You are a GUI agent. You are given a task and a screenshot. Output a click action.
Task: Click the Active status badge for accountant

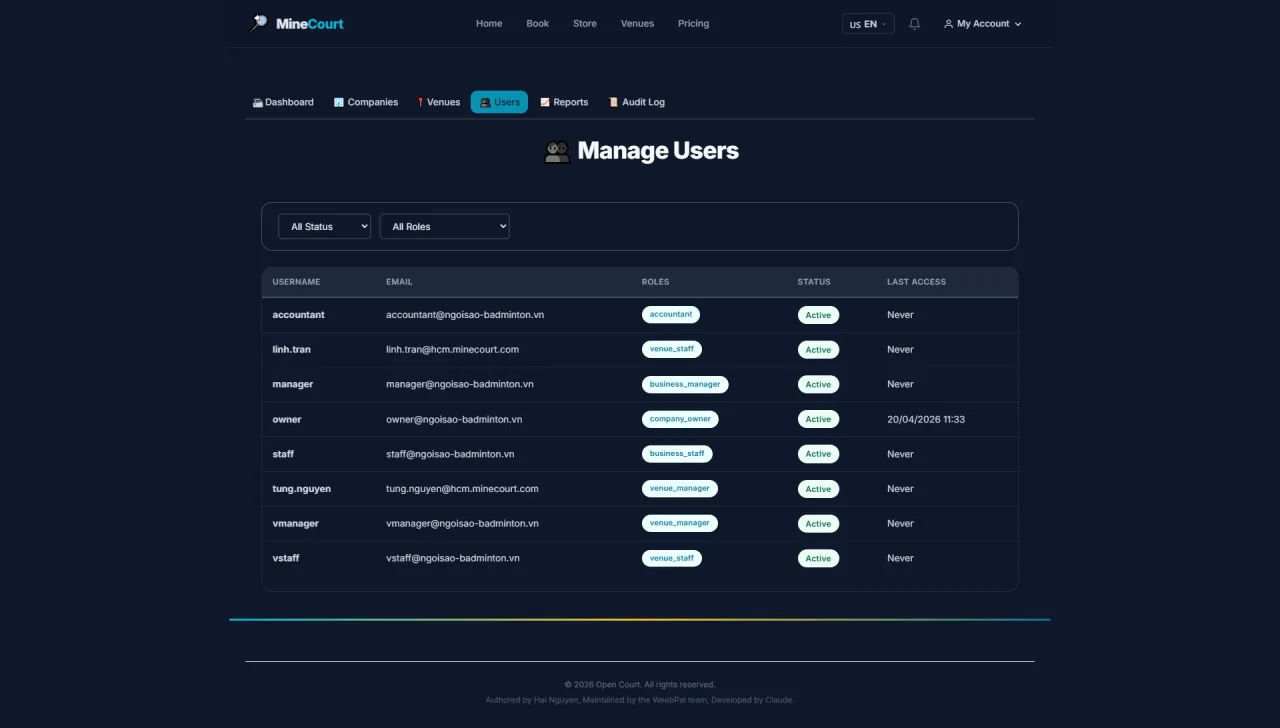pyautogui.click(x=818, y=315)
